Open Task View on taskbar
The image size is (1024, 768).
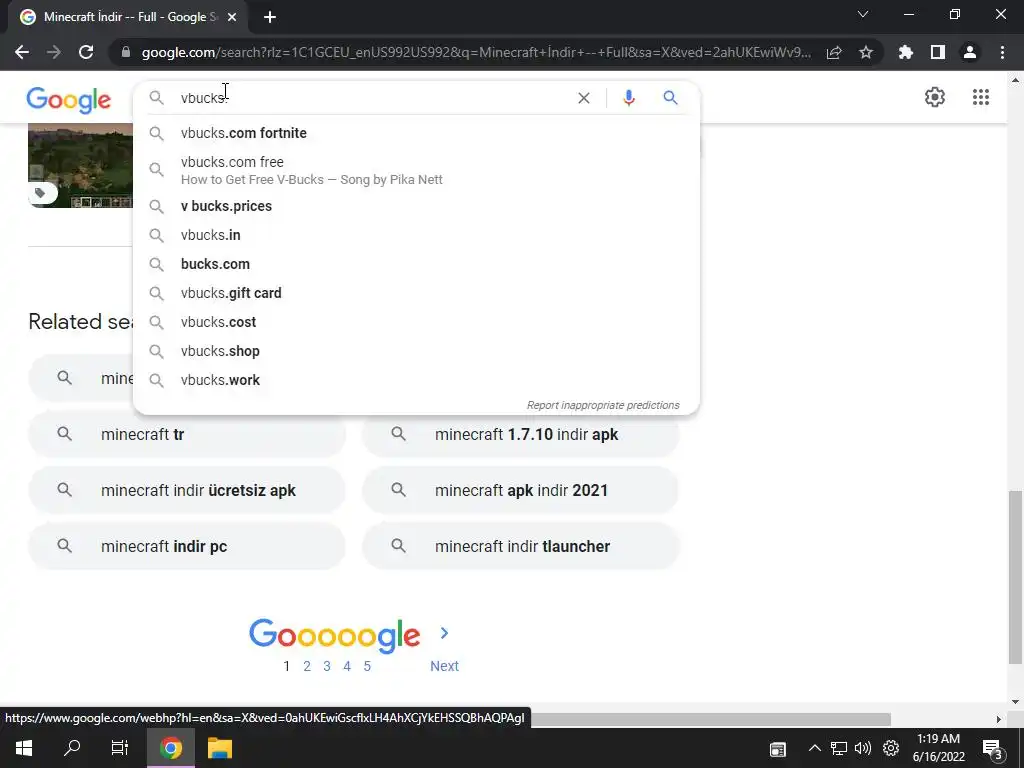[120, 748]
